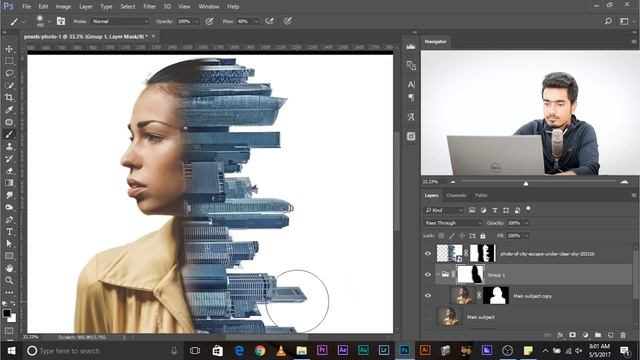Open the brush Mode dropdown set to Normal
Image resolution: width=640 pixels, height=360 pixels.
click(x=120, y=21)
